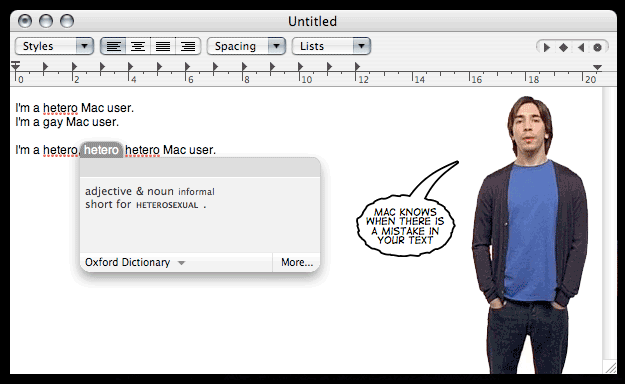Click the window title Untitled

[x=312, y=21]
